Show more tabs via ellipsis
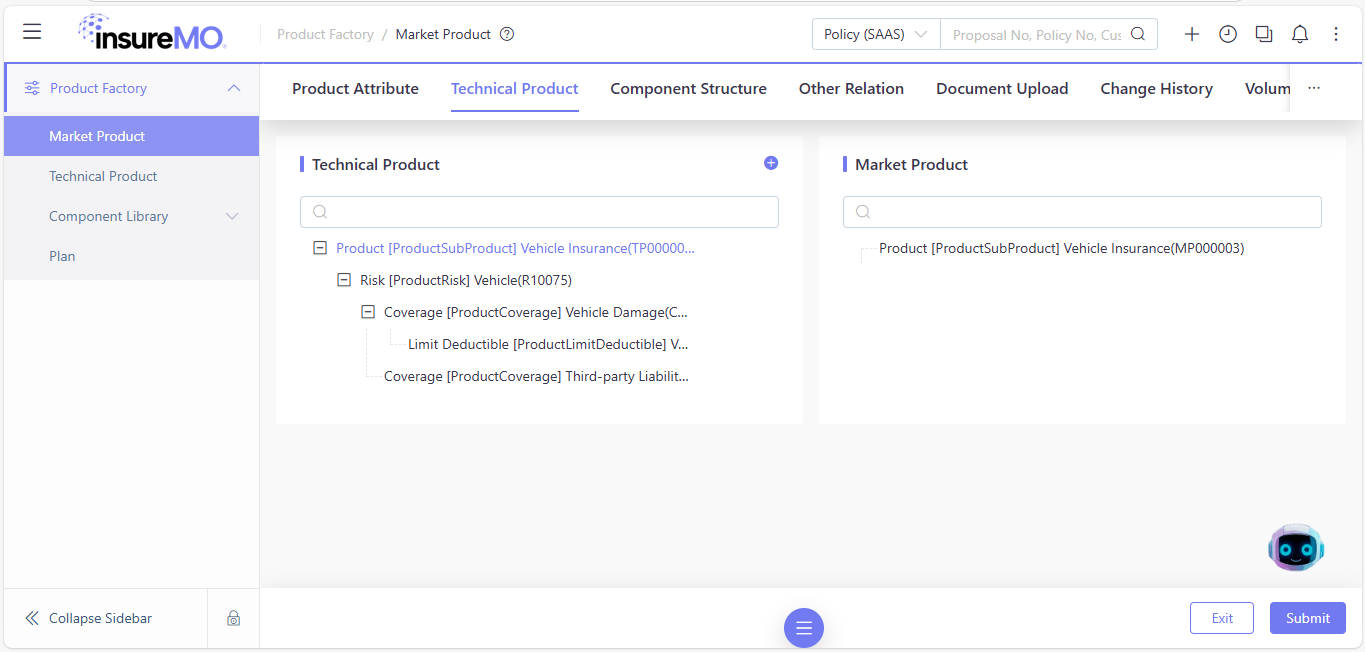 (1314, 88)
